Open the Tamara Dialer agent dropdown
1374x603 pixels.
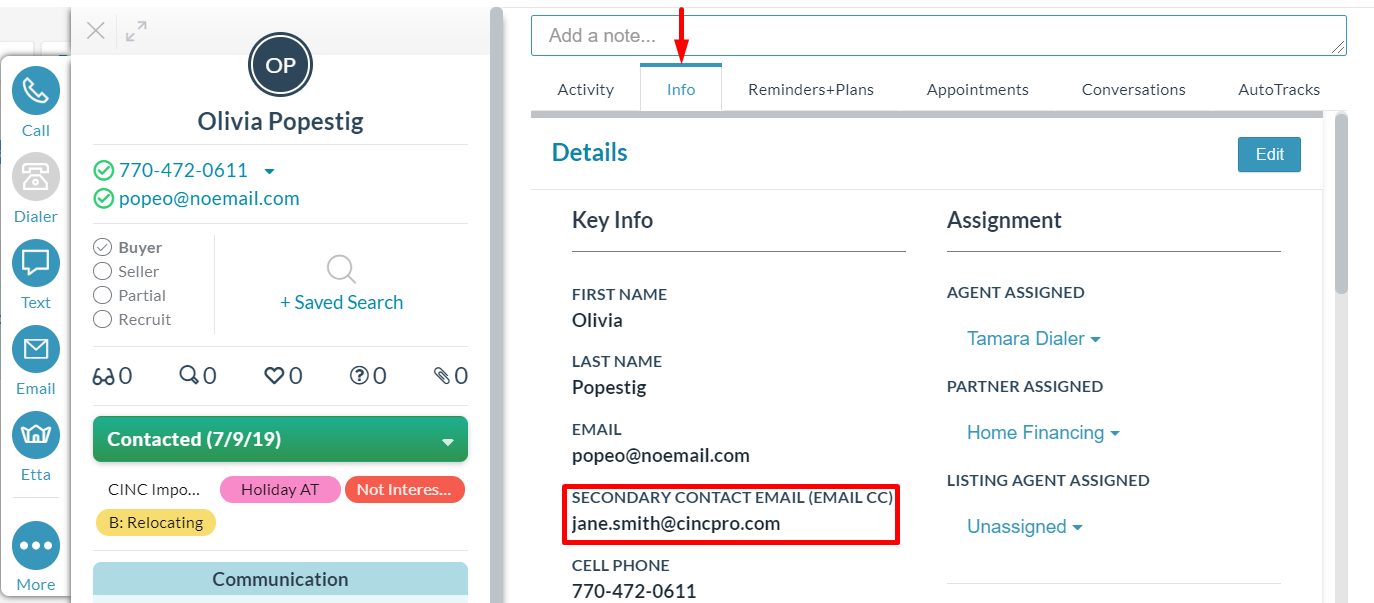[1033, 339]
